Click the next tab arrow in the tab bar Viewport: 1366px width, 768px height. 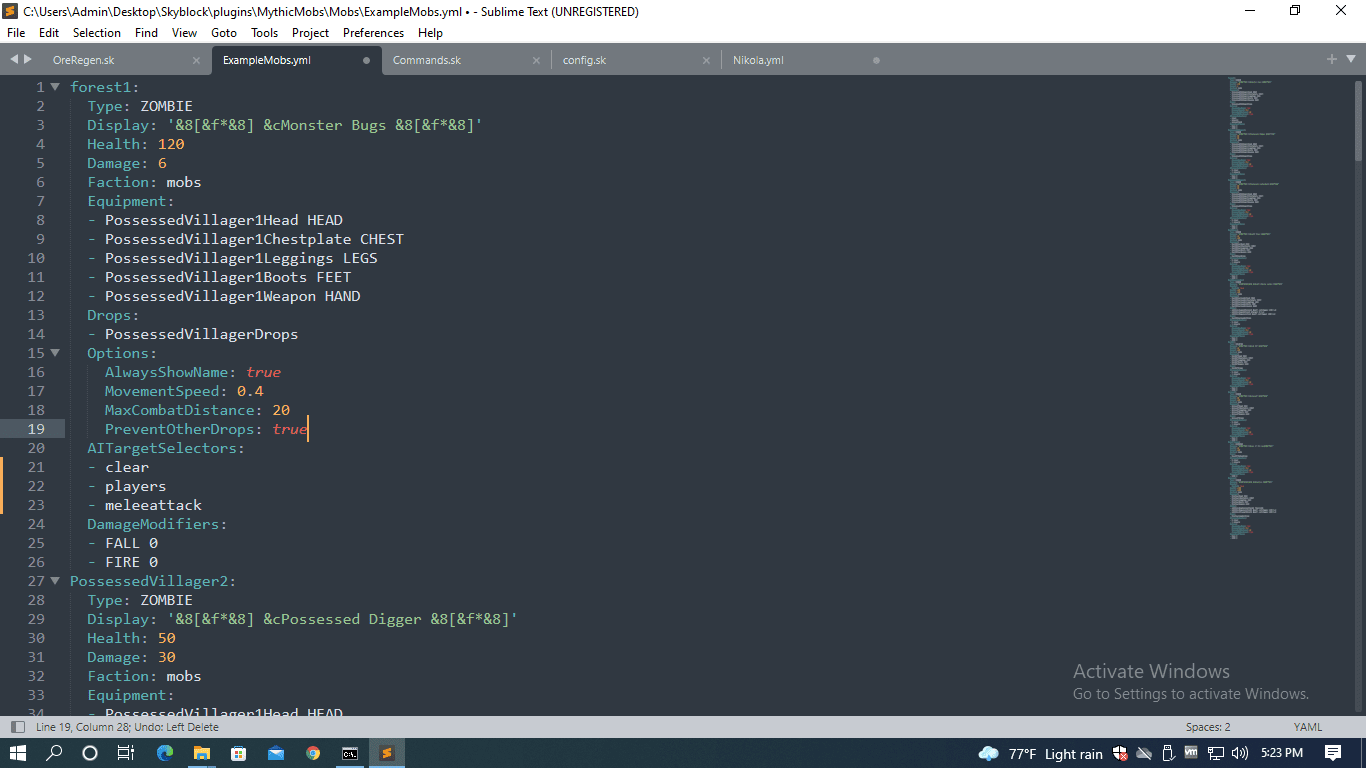[28, 60]
